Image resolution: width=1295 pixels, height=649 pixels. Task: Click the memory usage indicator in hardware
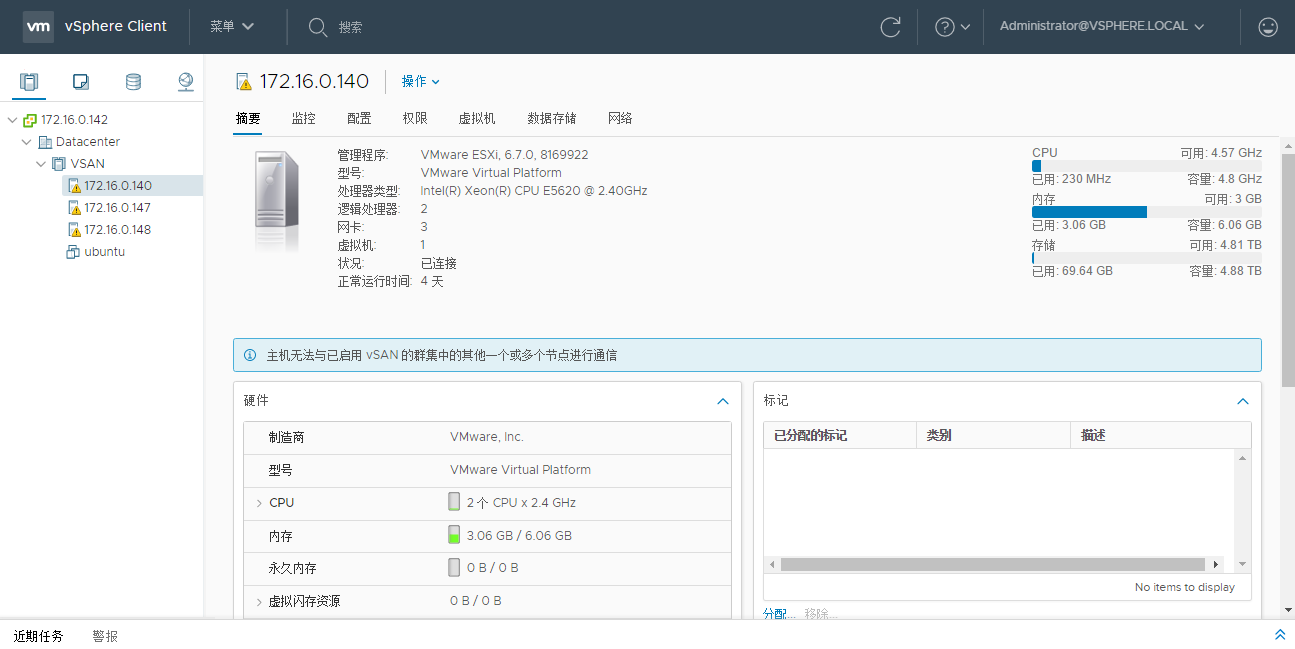[454, 535]
